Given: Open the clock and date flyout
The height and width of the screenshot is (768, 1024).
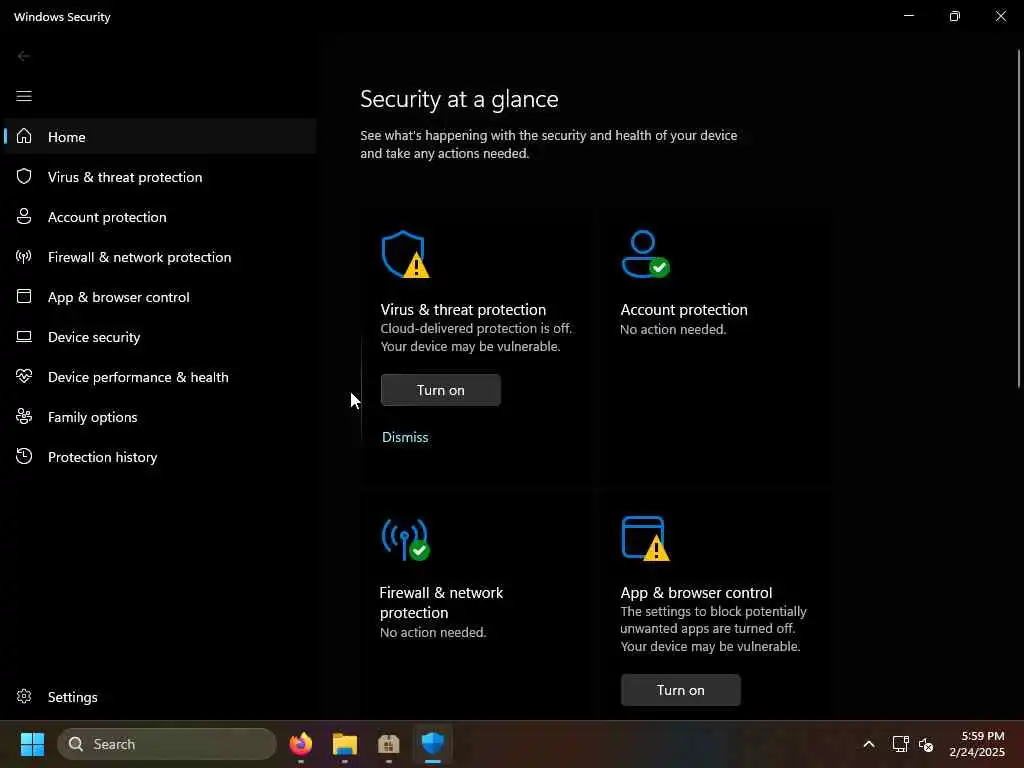Looking at the screenshot, I should tap(976, 744).
